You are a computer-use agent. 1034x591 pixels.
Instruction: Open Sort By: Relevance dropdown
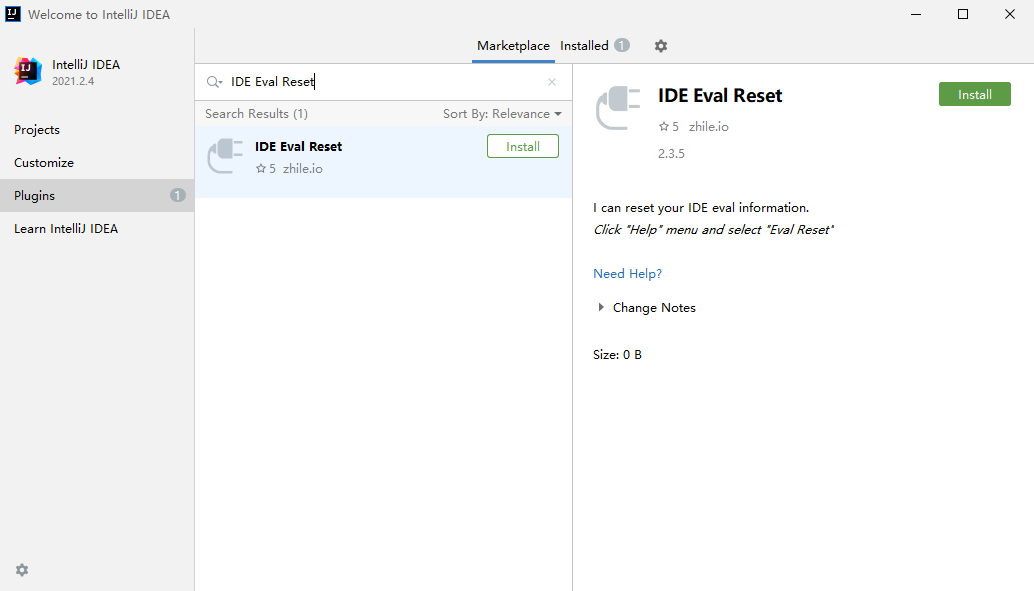[502, 113]
